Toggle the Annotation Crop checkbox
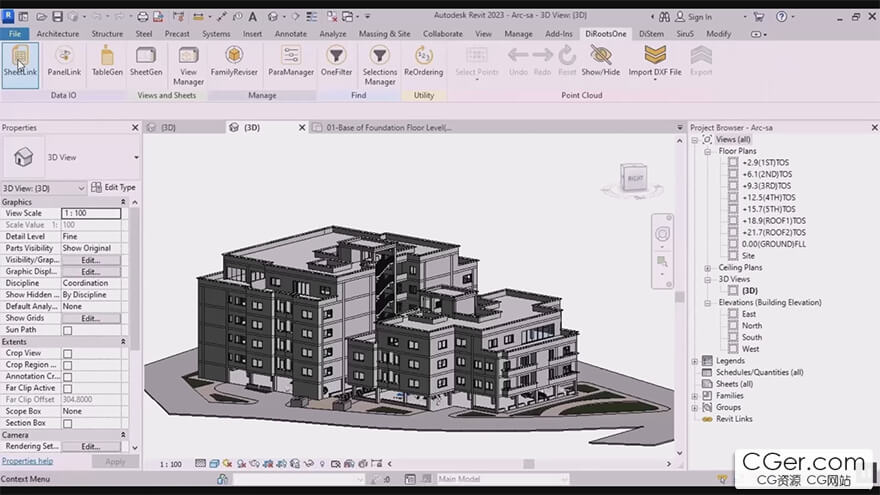880x495 pixels. pos(67,377)
